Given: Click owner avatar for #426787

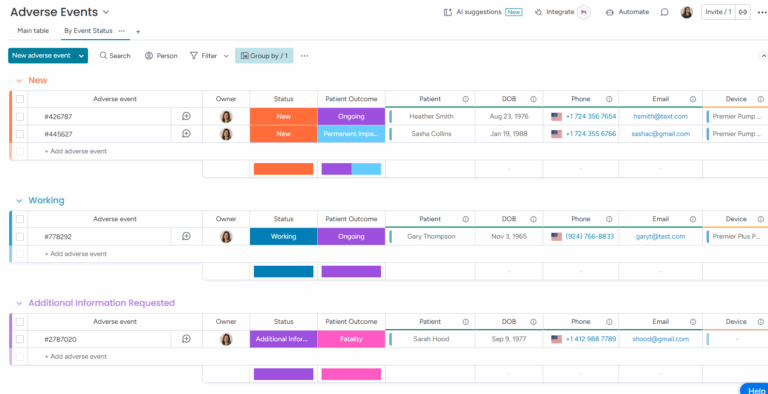Looking at the screenshot, I should click(226, 117).
